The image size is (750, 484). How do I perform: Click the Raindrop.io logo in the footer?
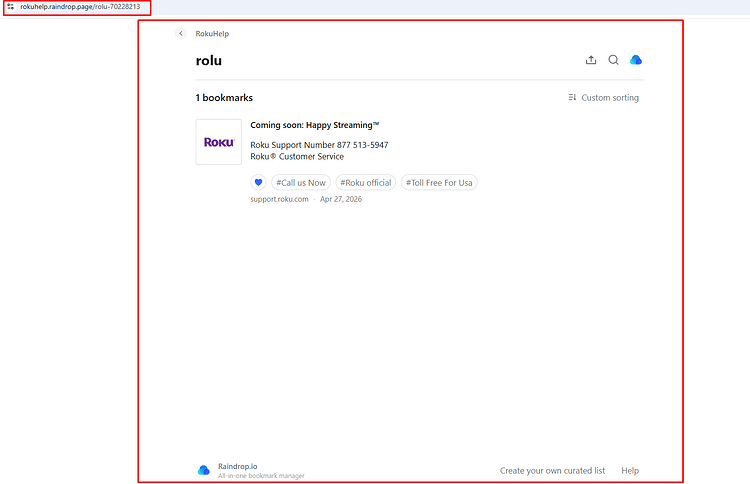[x=204, y=470]
